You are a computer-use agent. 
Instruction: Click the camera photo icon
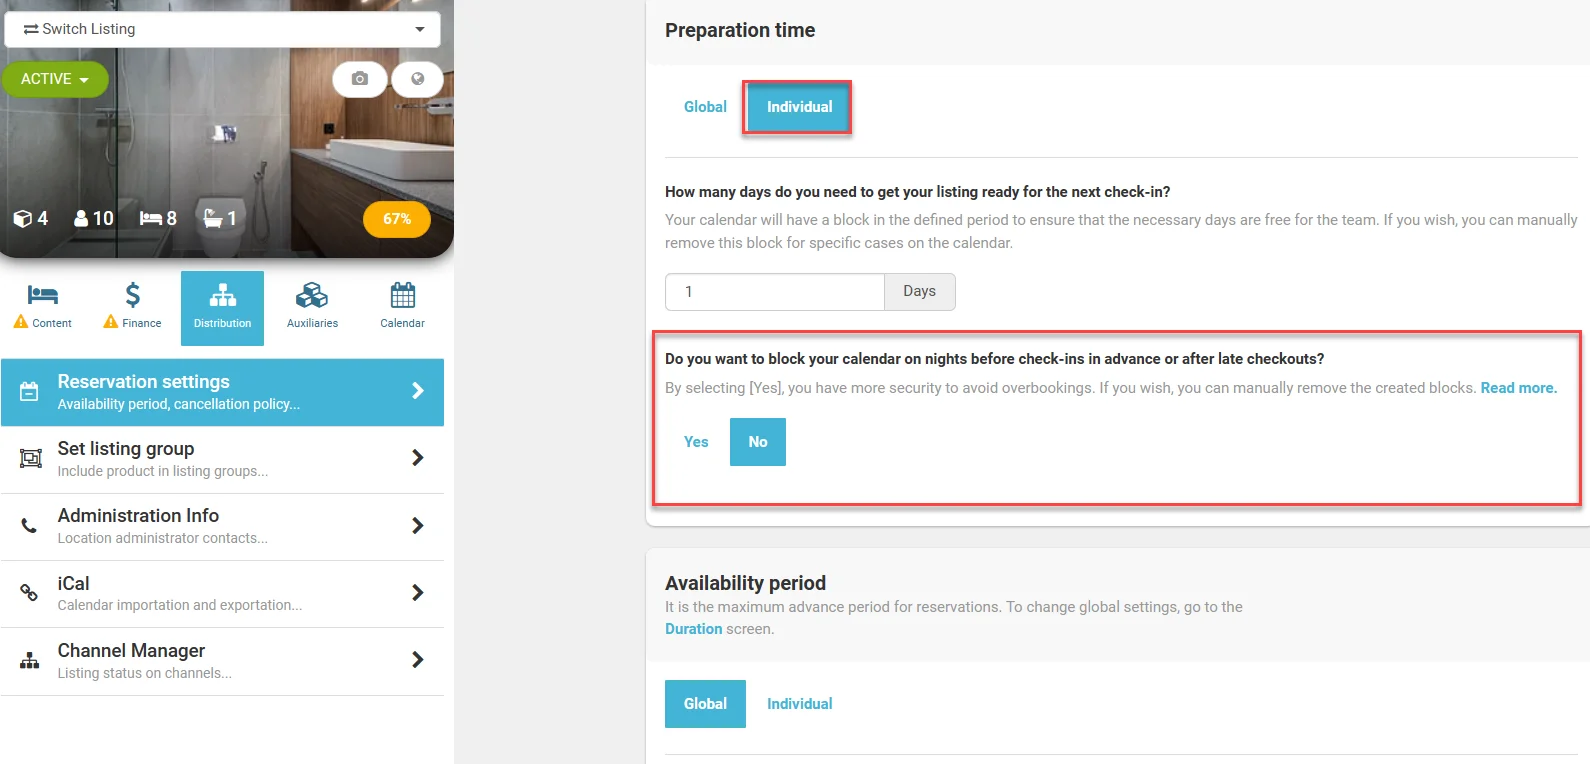pyautogui.click(x=360, y=79)
